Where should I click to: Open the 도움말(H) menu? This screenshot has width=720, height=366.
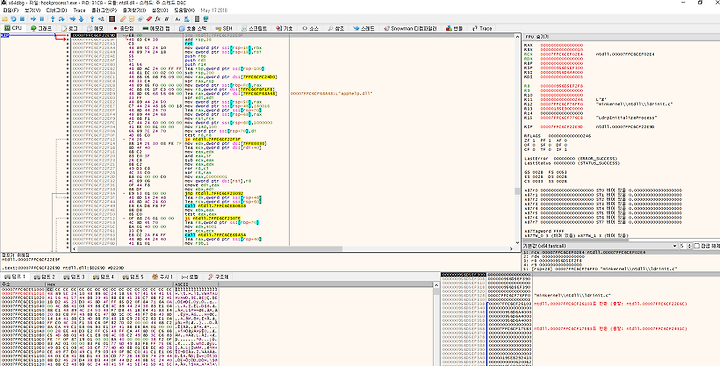point(184,10)
